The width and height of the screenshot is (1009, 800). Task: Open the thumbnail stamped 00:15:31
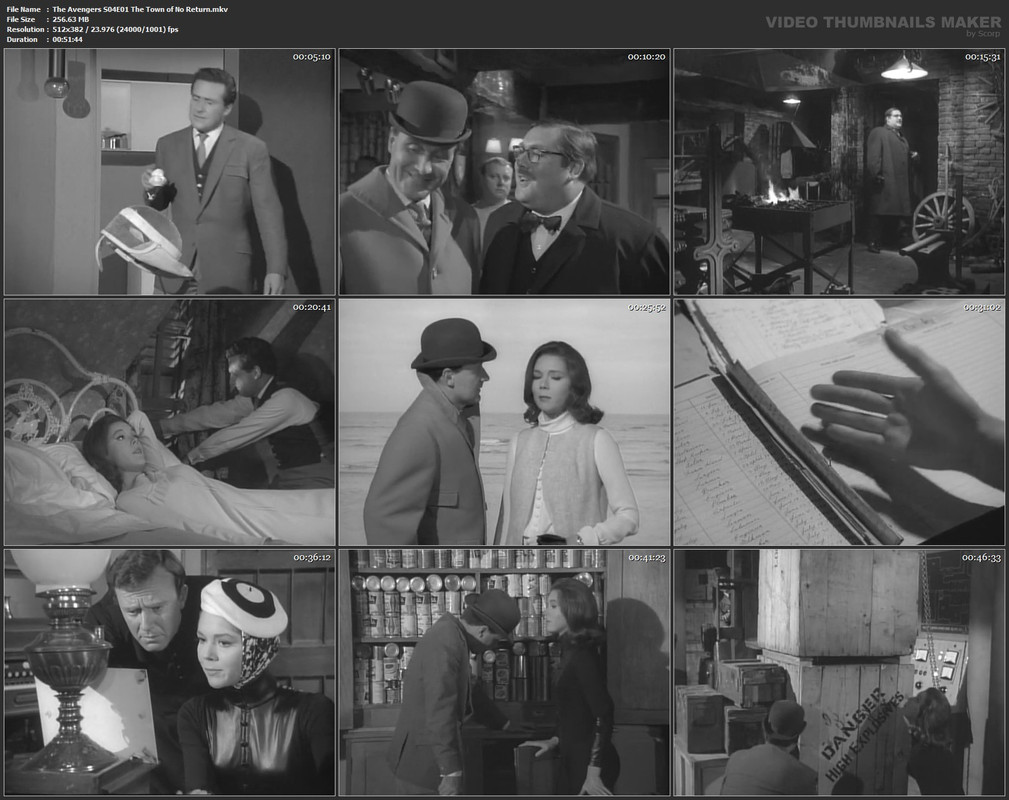coord(839,172)
